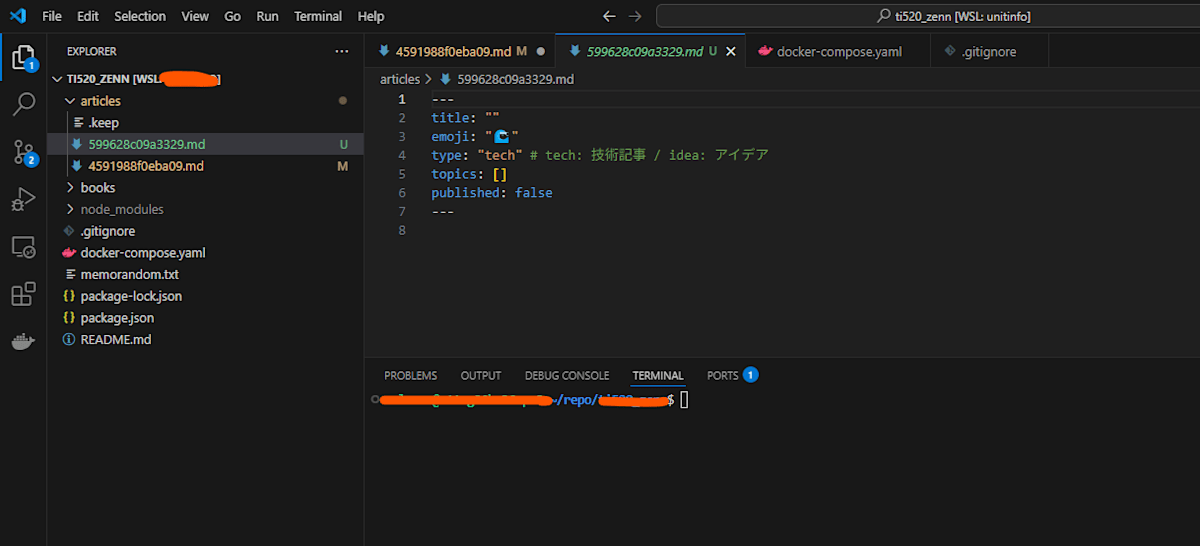Click the README.md info icon
The height and width of the screenshot is (546, 1200).
(x=69, y=339)
